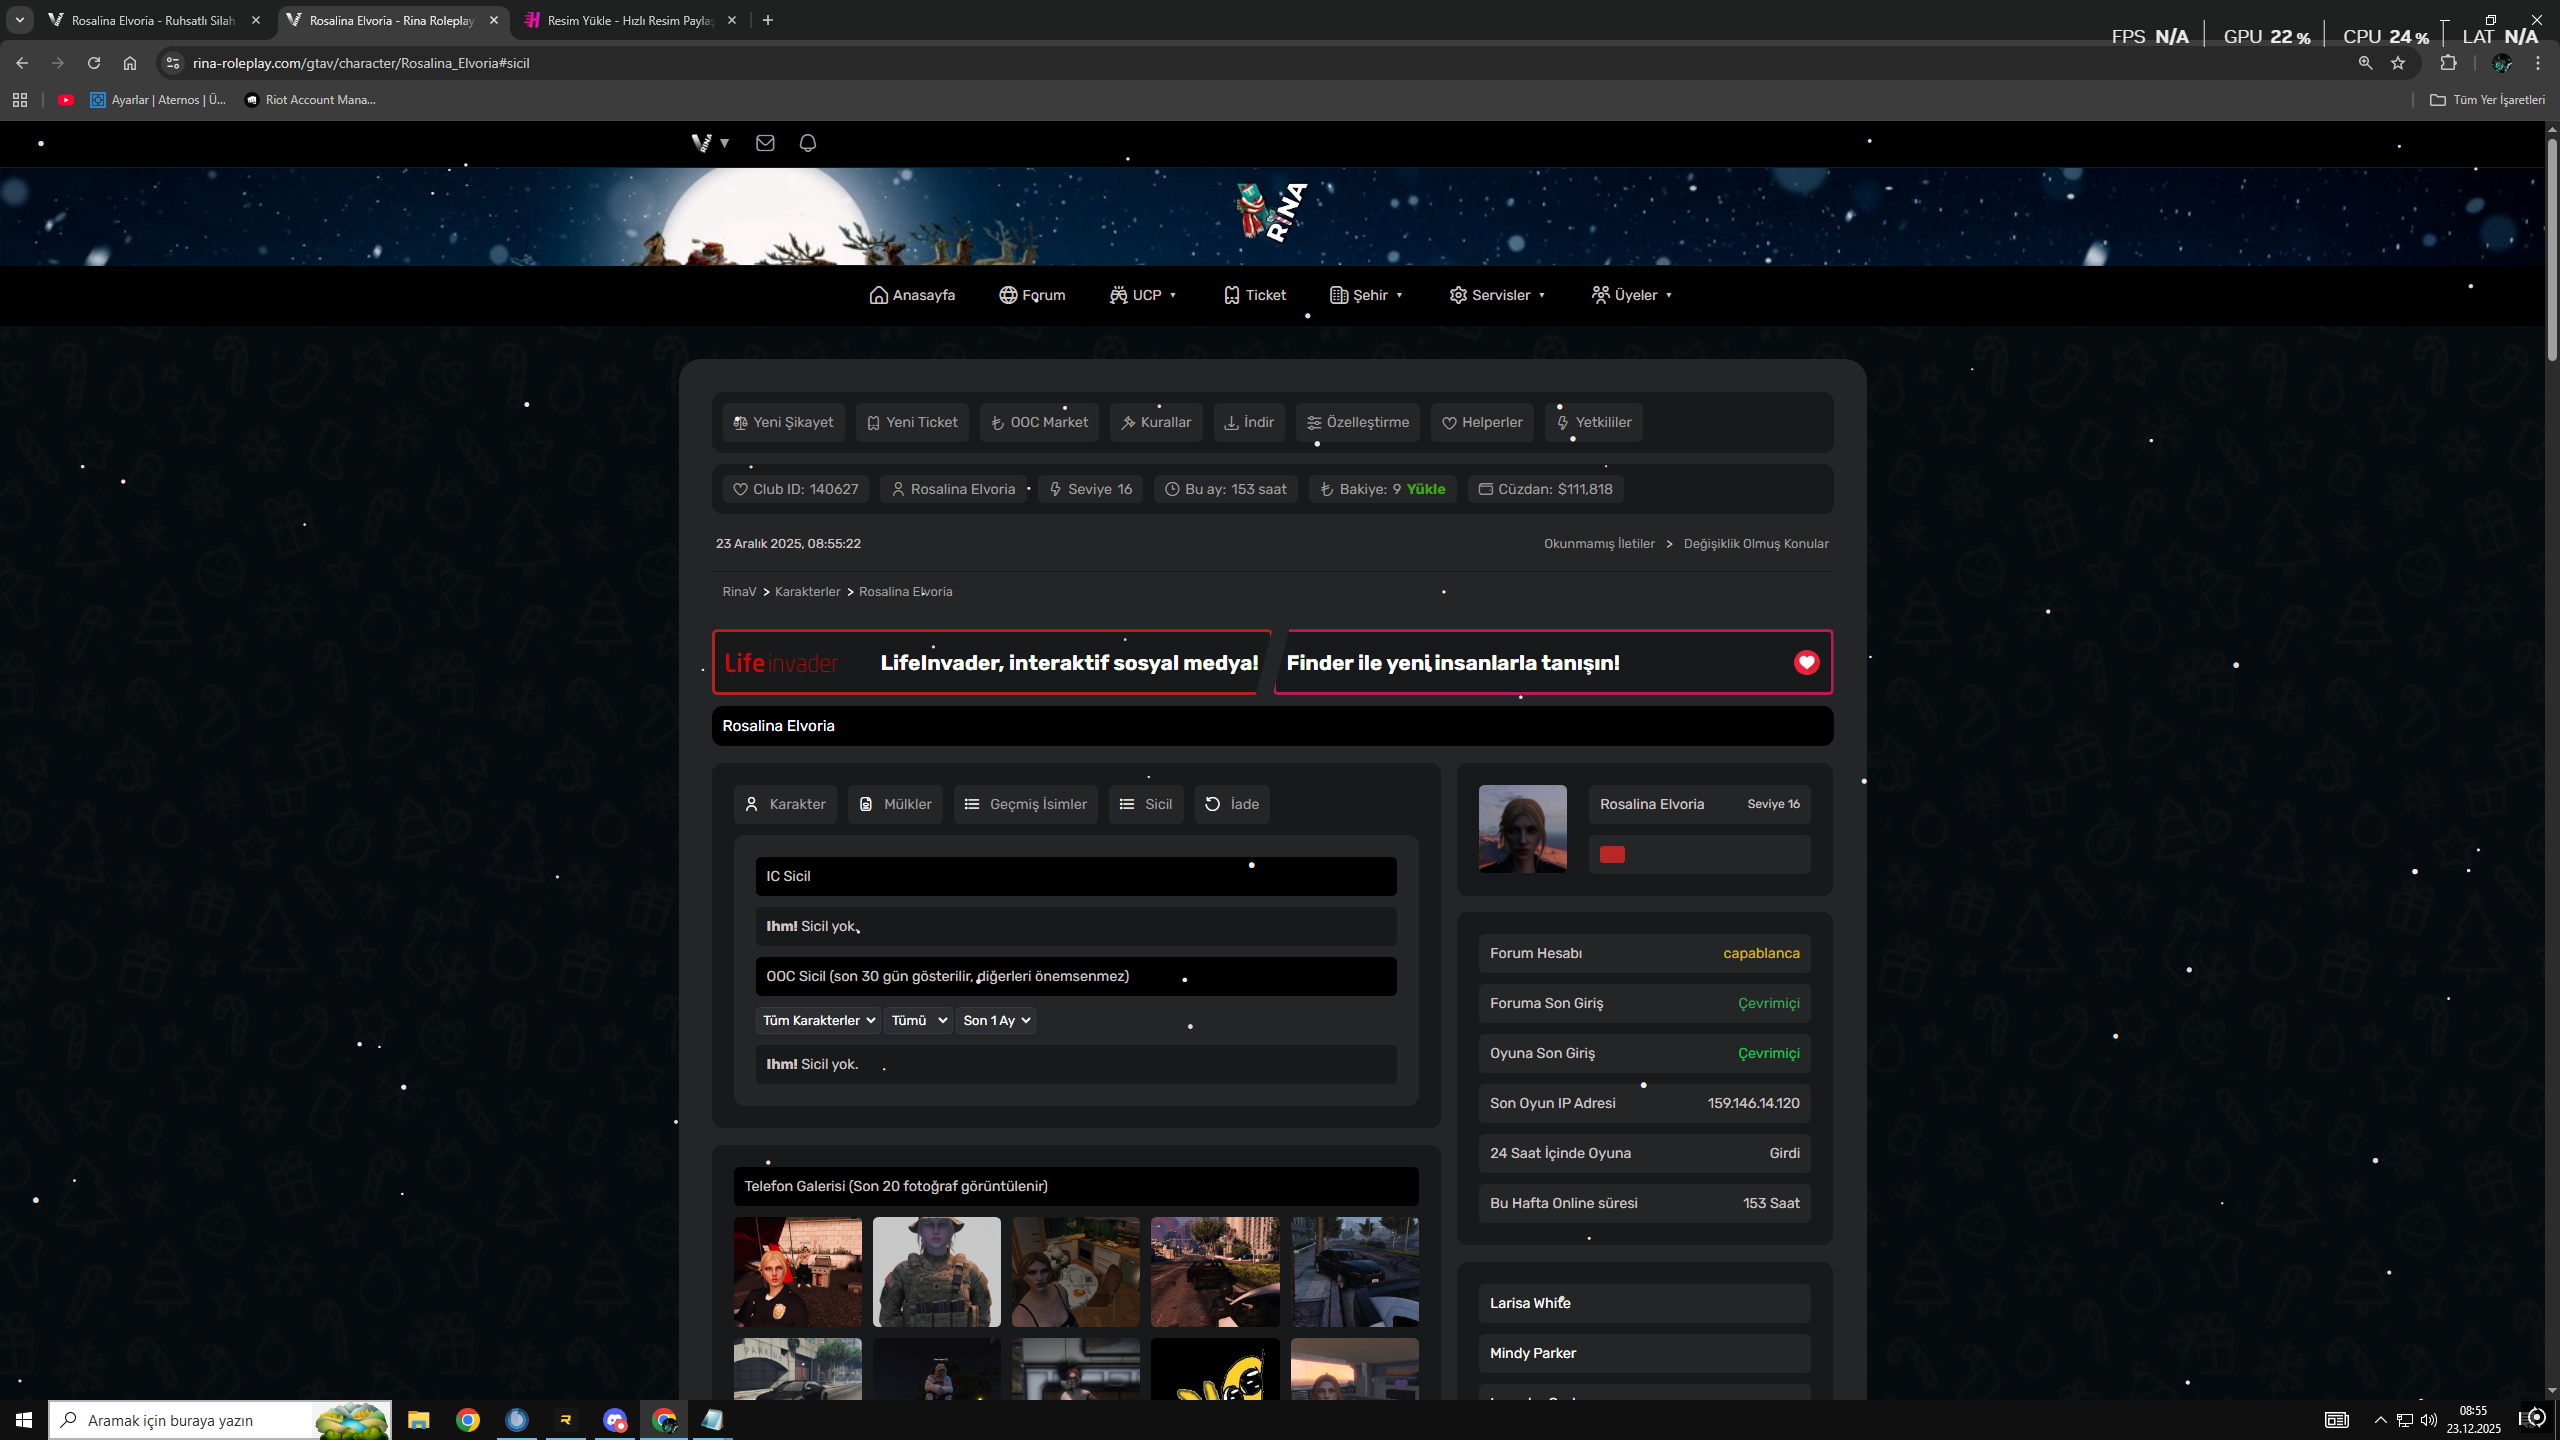
Task: Bookmark this page with the star icon
Action: (x=2398, y=63)
